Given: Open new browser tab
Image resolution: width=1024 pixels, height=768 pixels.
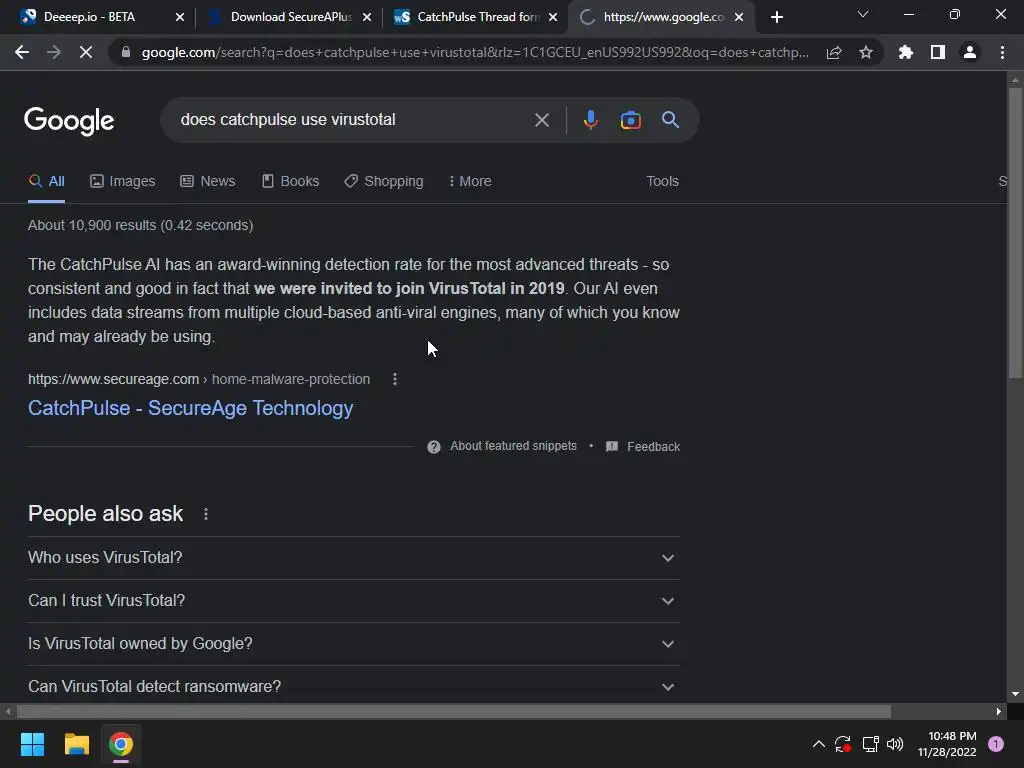Looking at the screenshot, I should (776, 17).
